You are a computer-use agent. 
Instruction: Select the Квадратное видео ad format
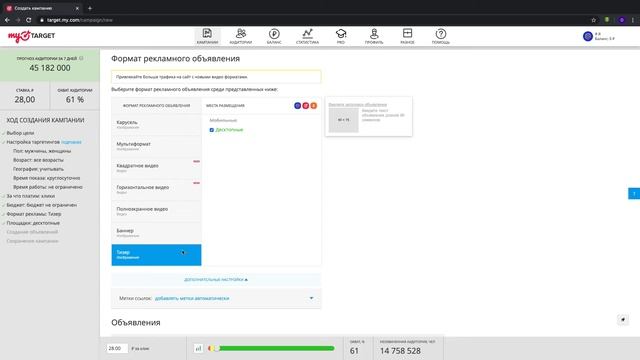point(156,168)
